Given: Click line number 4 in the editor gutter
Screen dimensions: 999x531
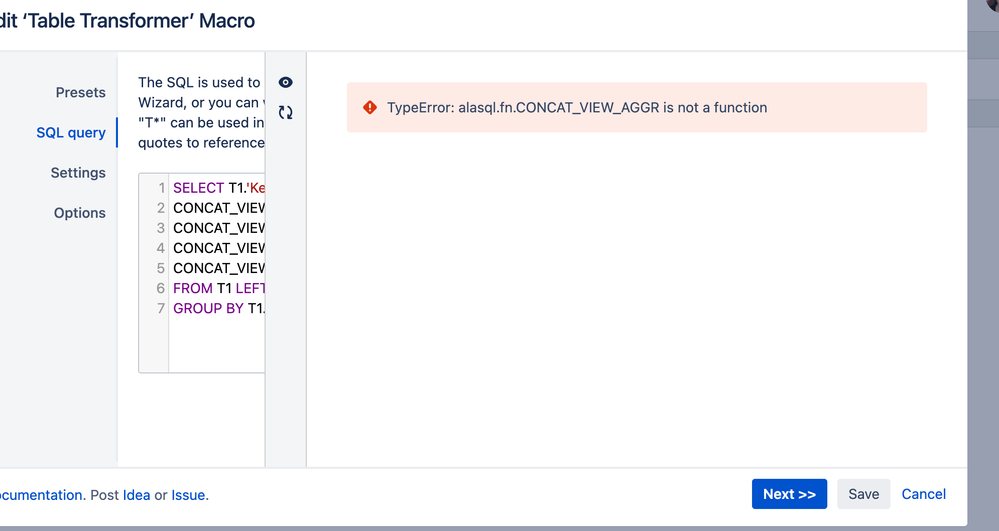Looking at the screenshot, I should click(x=161, y=248).
